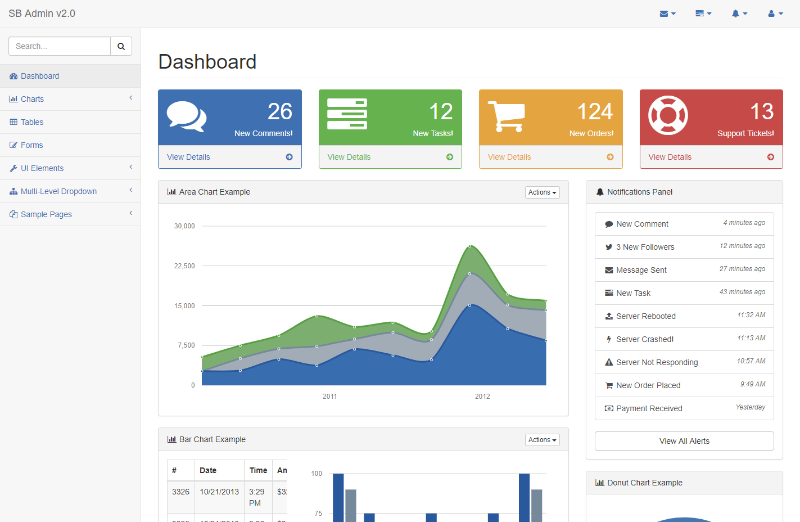The height and width of the screenshot is (522, 800).
Task: Click the comments speech bubbles icon
Action: point(186,116)
